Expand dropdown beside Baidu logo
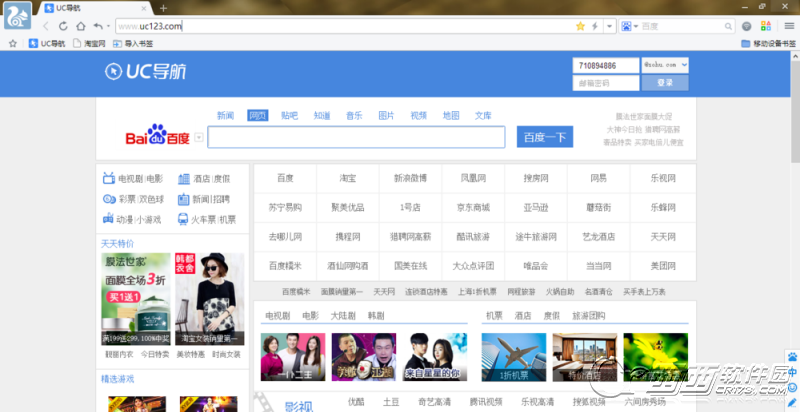800x412 pixels. coord(199,137)
